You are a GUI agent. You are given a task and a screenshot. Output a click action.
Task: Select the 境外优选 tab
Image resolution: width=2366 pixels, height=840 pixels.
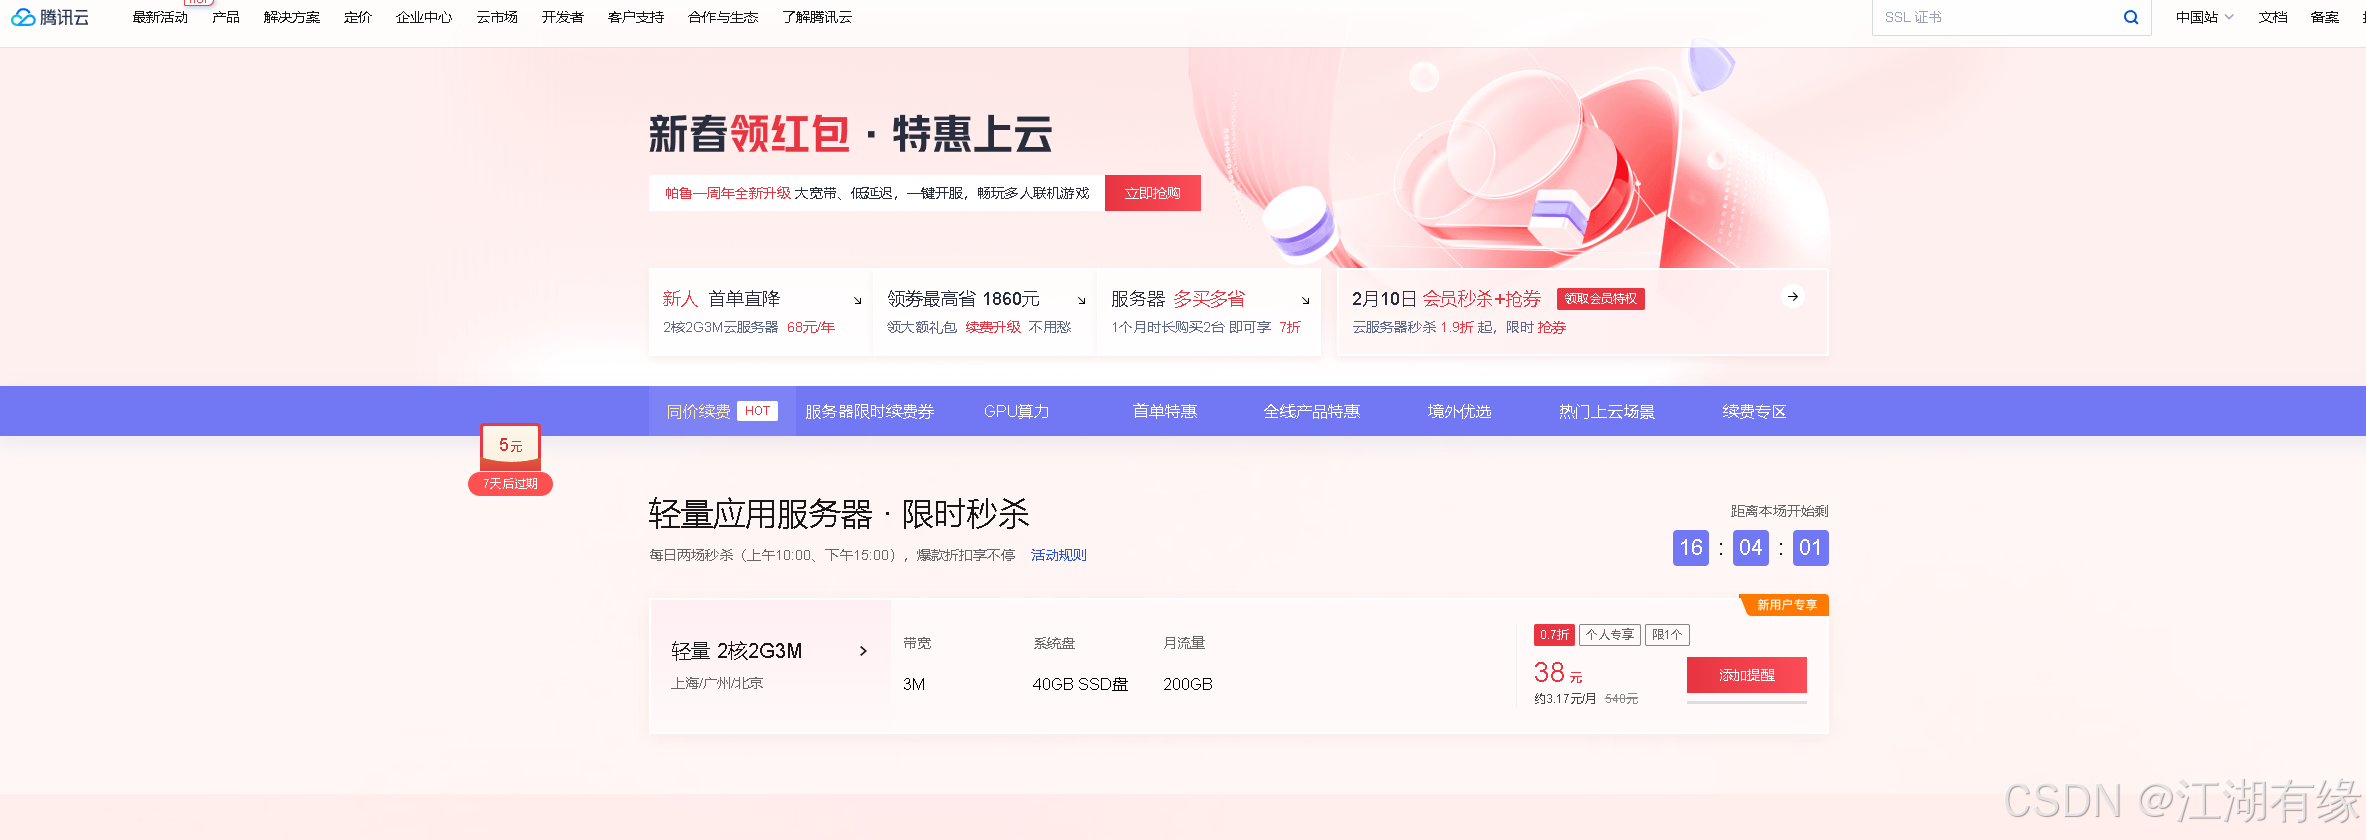click(x=1460, y=411)
